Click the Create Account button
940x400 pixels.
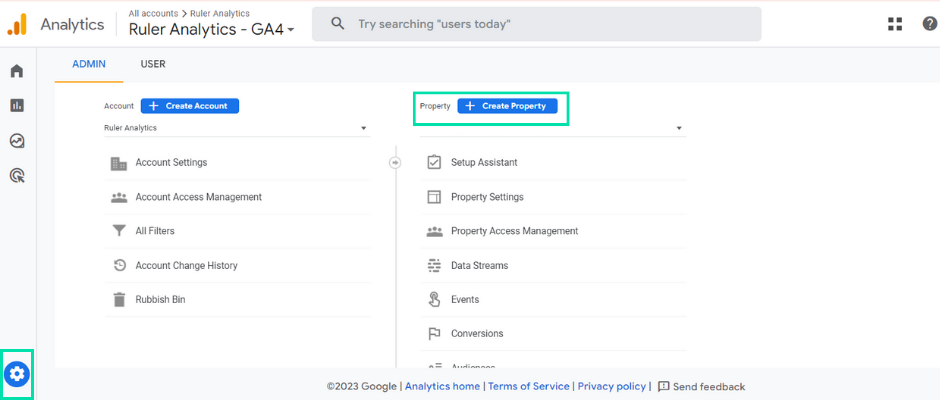pos(189,106)
